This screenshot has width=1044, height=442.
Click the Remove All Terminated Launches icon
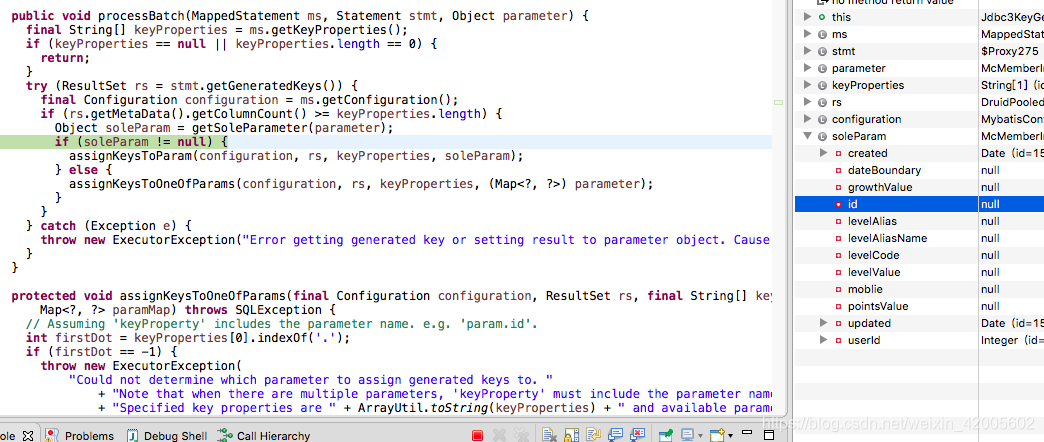[x=521, y=435]
